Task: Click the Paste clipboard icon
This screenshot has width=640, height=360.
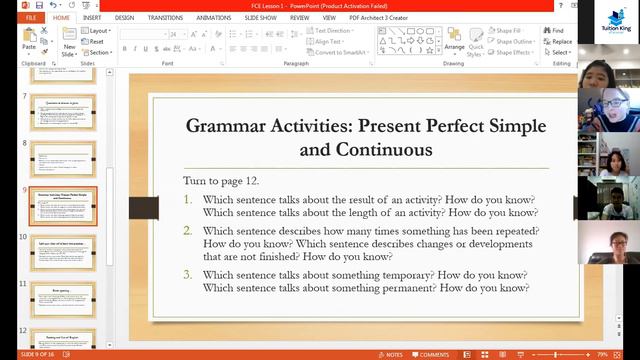Action: 29,35
